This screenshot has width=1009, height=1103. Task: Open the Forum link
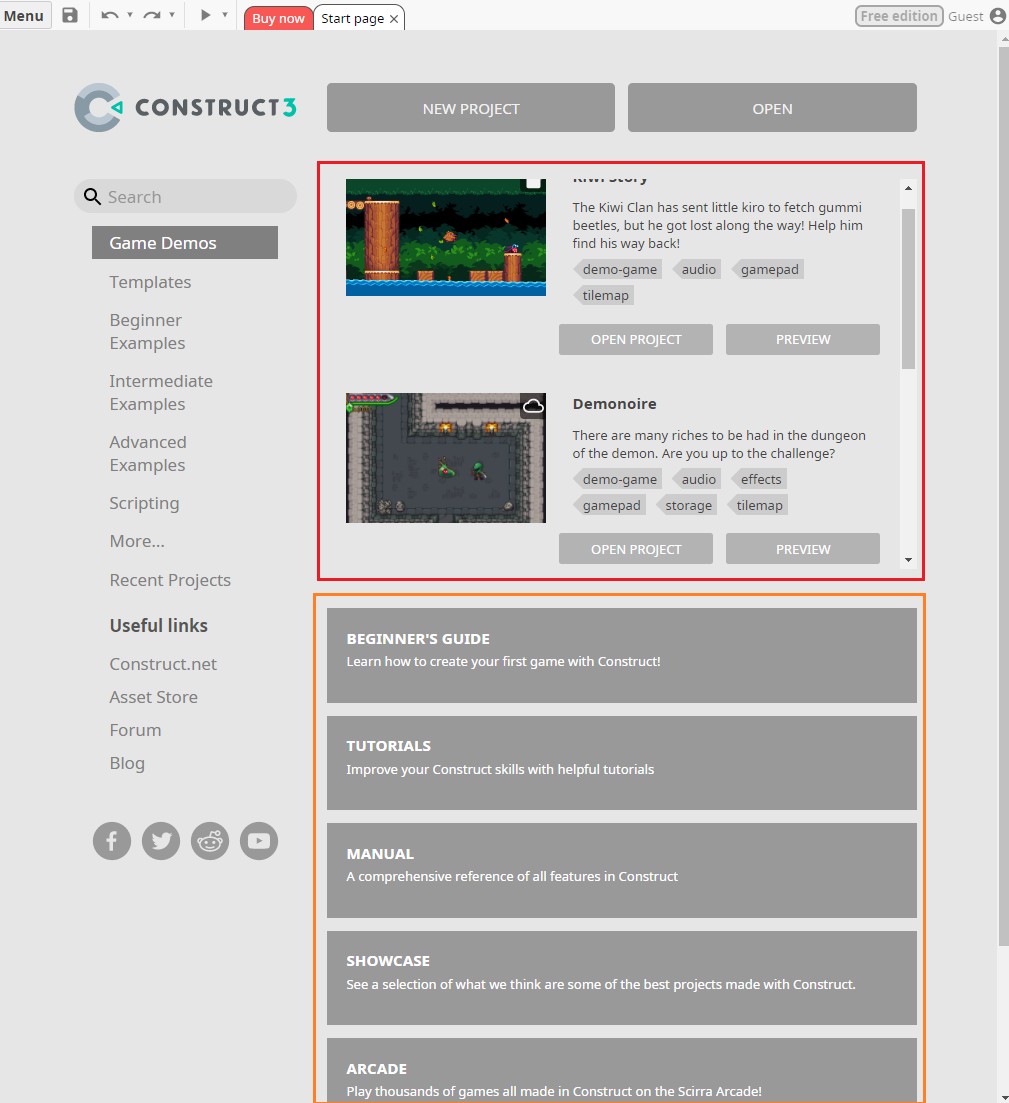[135, 730]
